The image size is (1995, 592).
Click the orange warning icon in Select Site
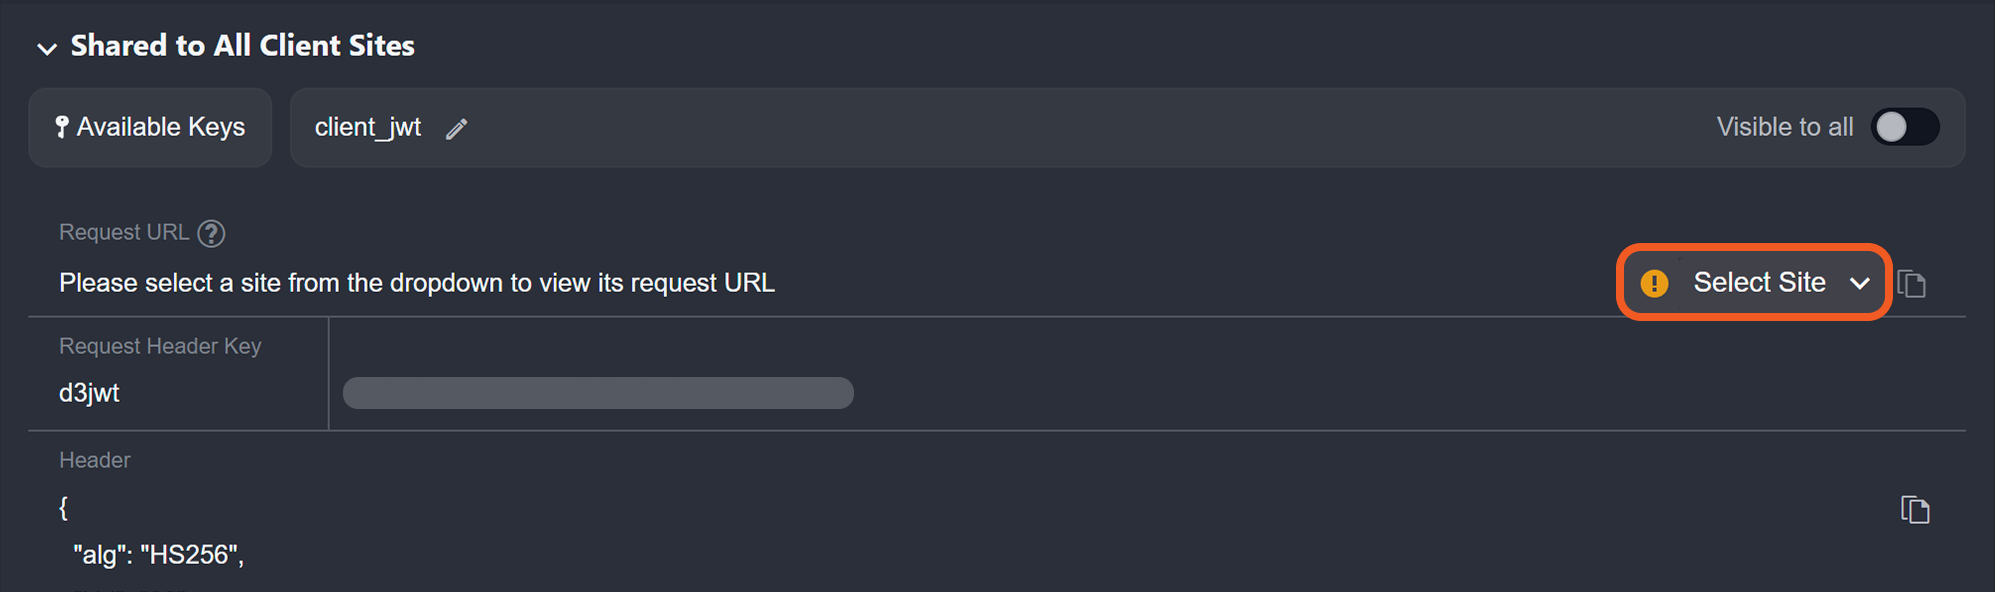click(1654, 284)
